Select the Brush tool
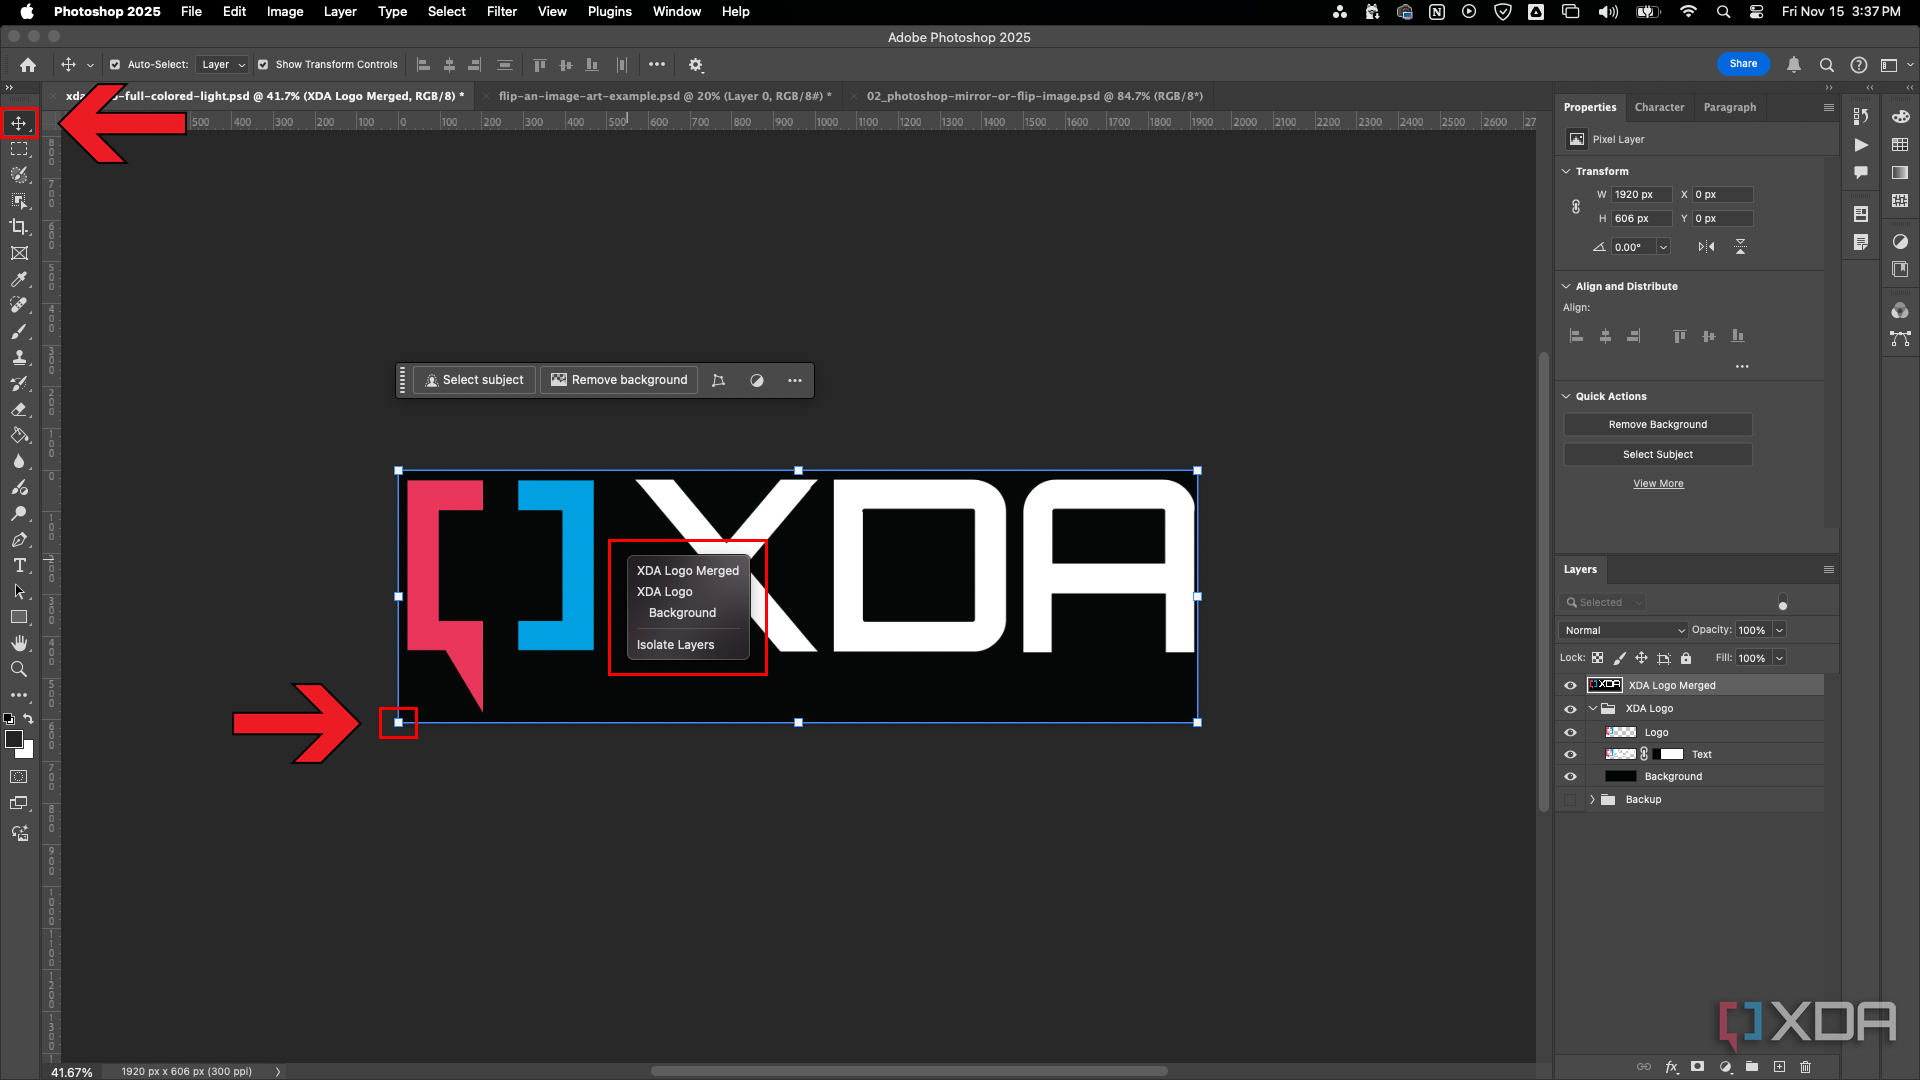This screenshot has height=1080, width=1920. pyautogui.click(x=19, y=331)
